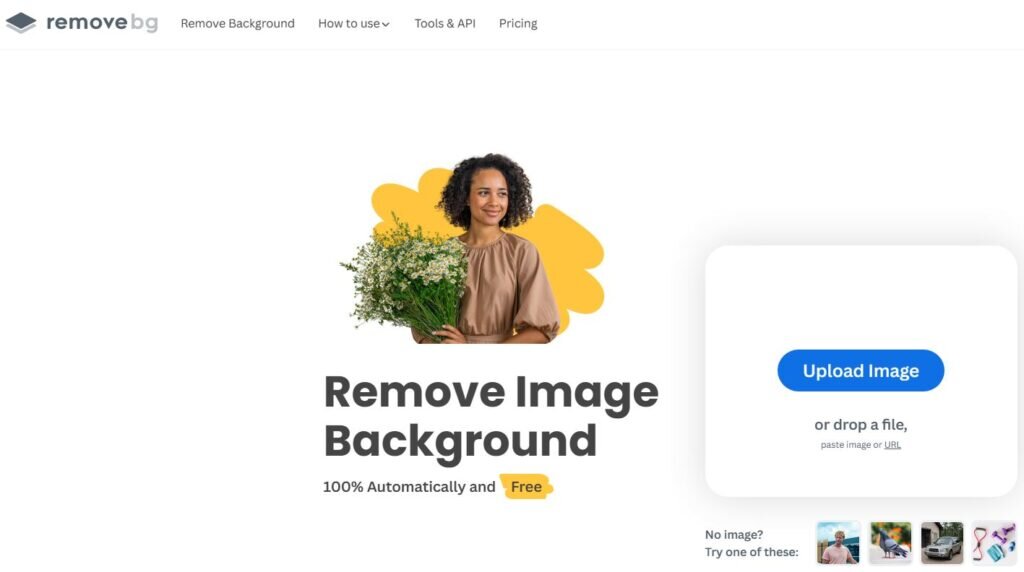Click the underlined URL link
Viewport: 1024px width, 572px height.
pyautogui.click(x=892, y=445)
